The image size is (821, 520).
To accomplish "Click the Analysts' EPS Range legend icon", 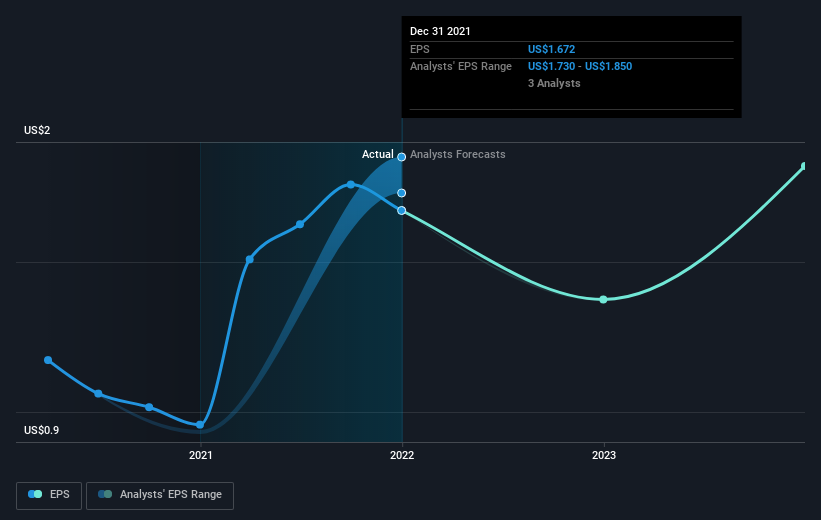I will [x=105, y=494].
